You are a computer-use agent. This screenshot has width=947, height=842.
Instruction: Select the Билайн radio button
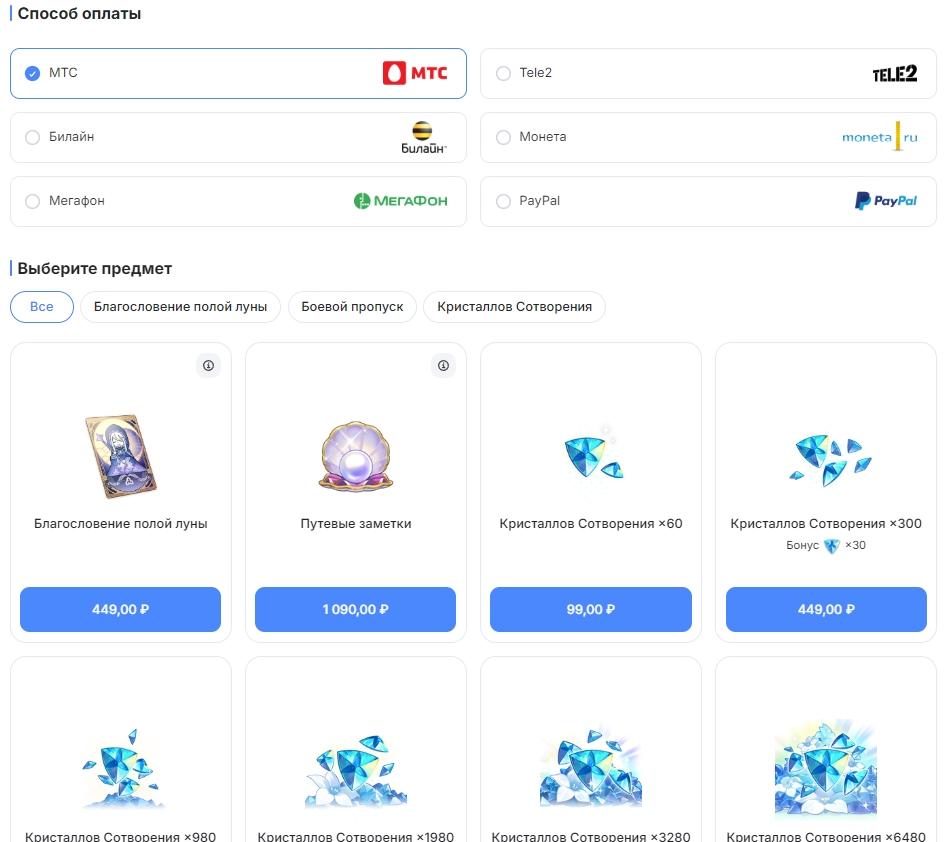click(x=32, y=137)
